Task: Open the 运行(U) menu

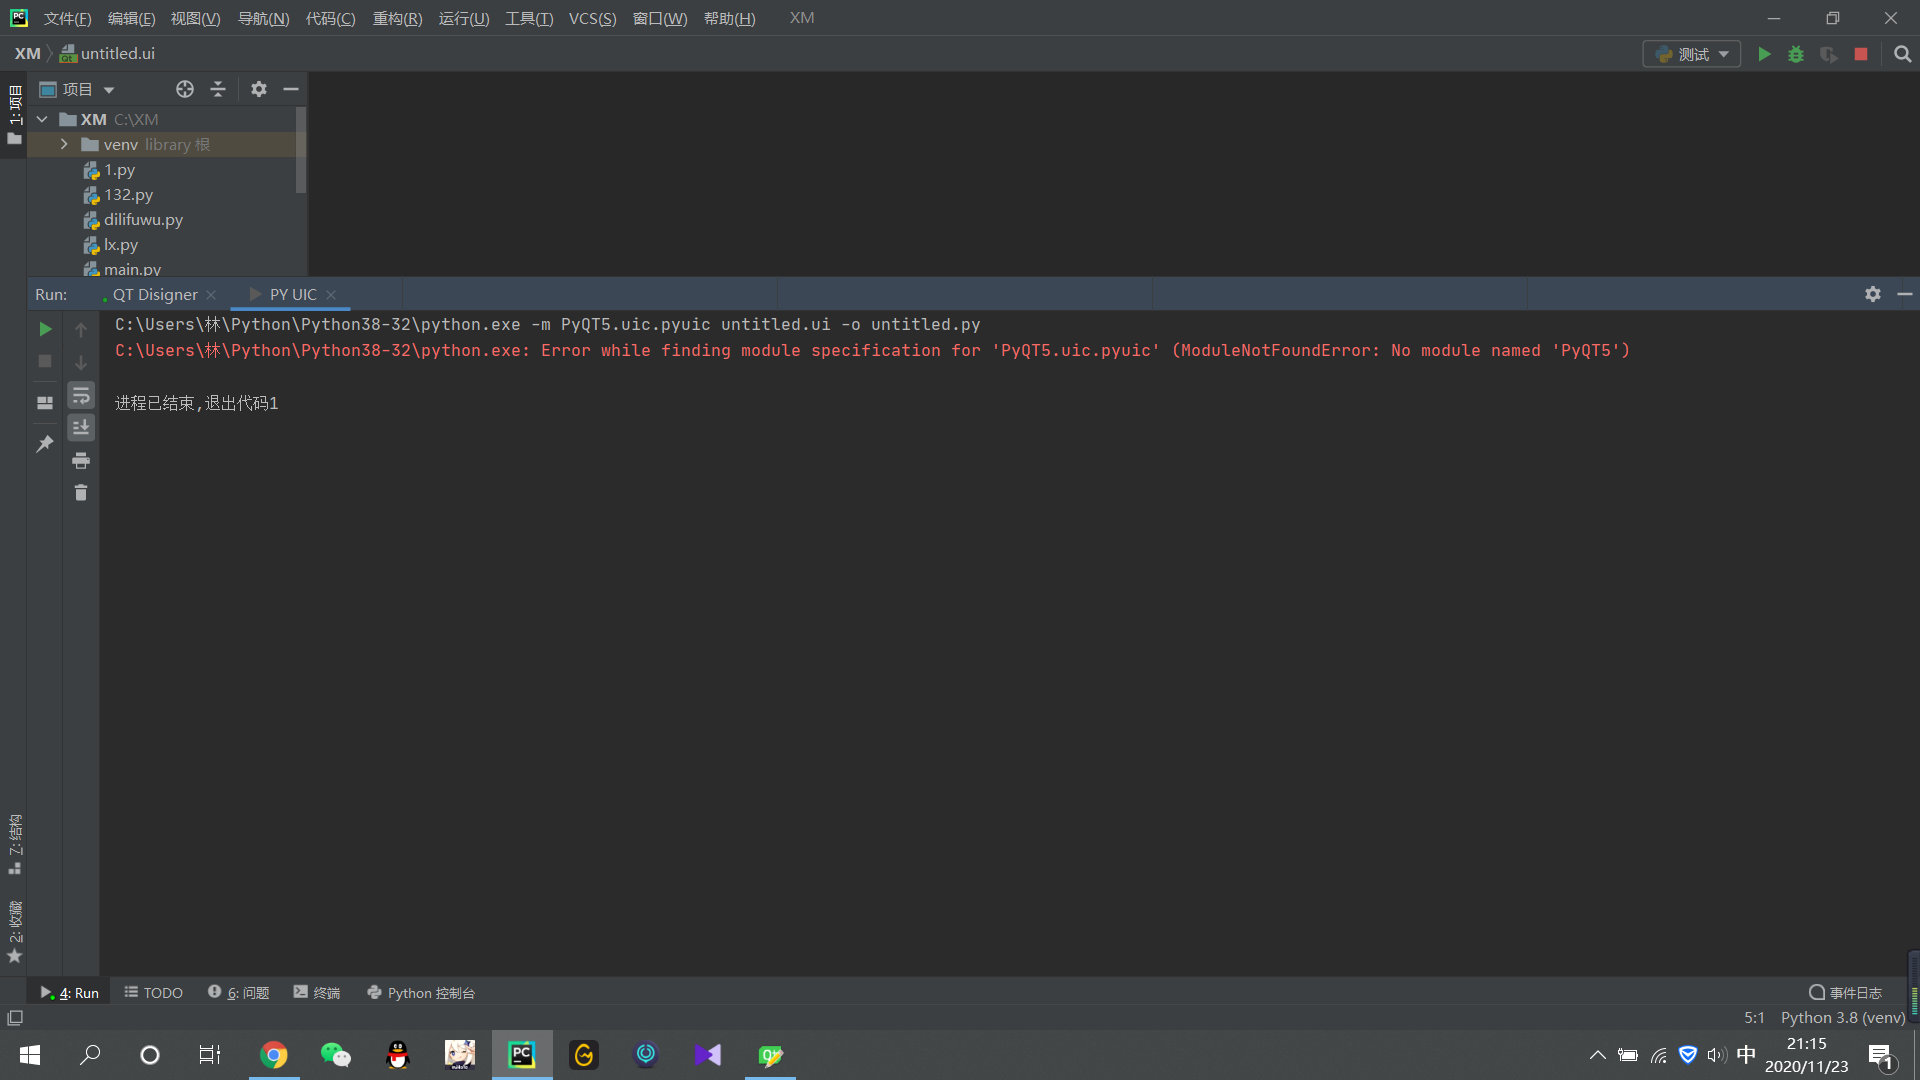Action: [x=464, y=18]
